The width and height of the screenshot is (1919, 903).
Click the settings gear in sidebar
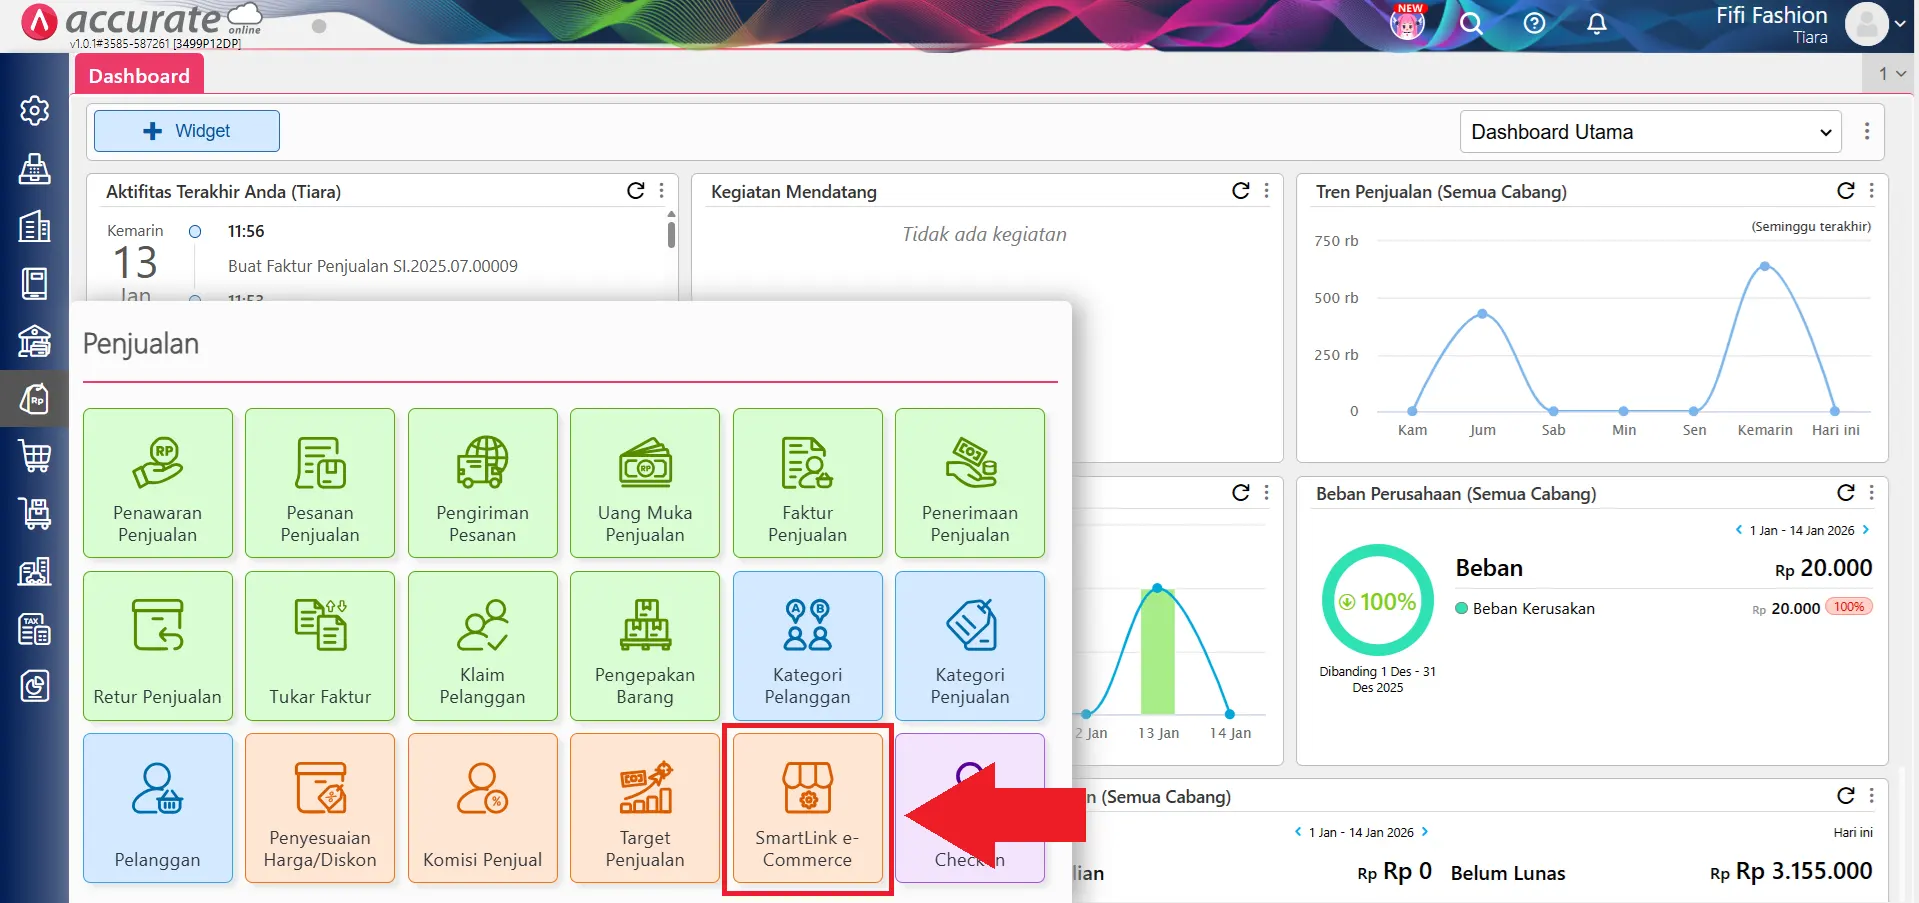(35, 110)
